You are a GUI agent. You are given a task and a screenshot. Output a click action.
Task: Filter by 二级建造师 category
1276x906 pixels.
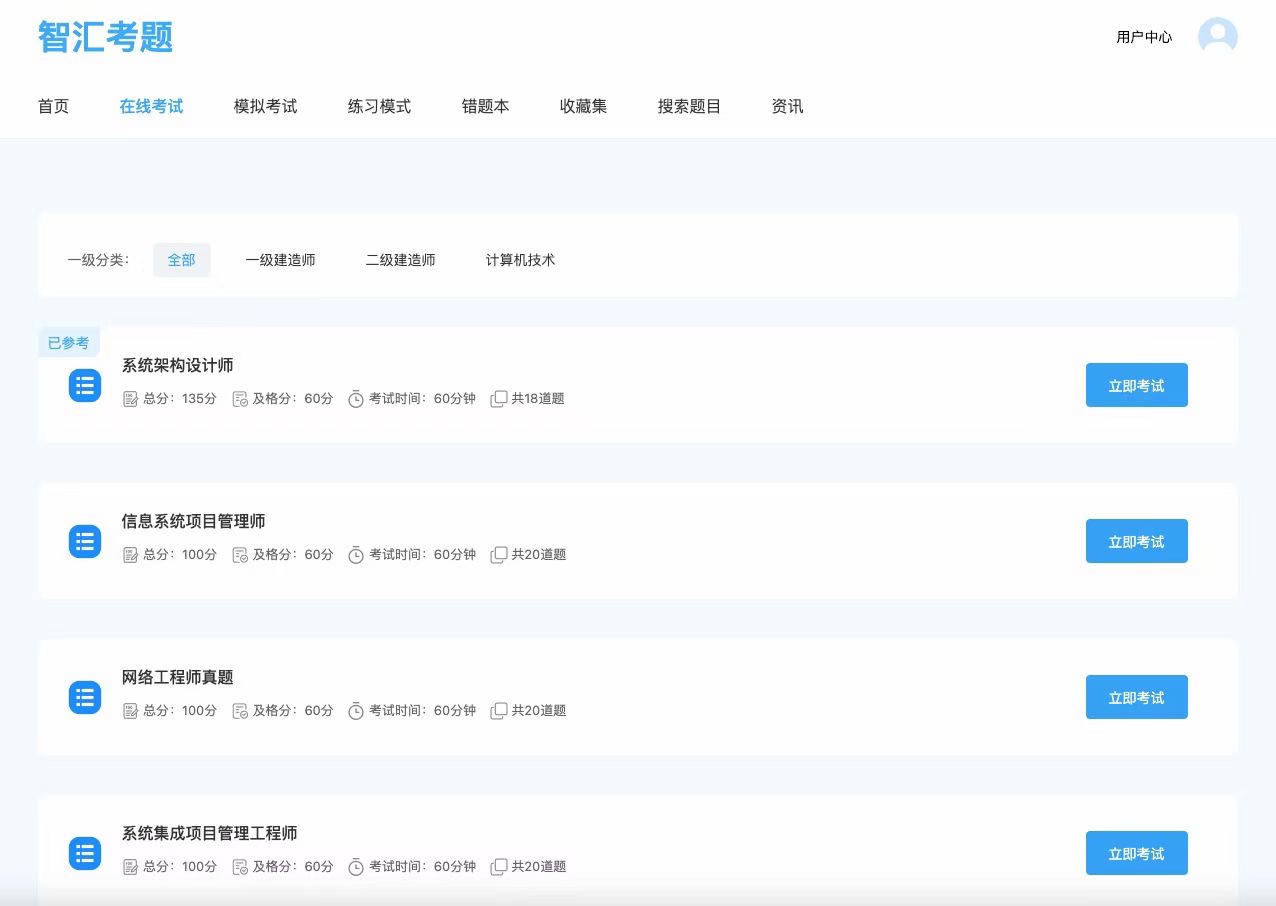[x=400, y=260]
